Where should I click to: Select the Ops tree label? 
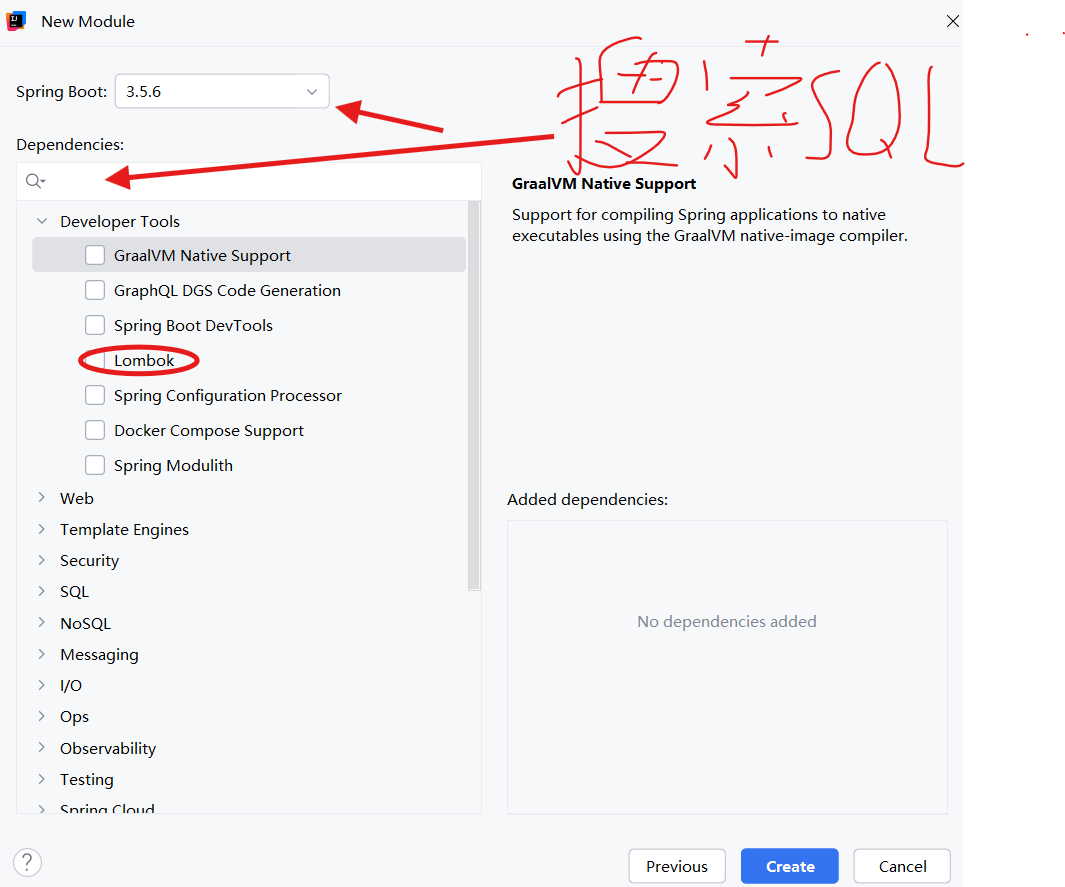point(74,717)
